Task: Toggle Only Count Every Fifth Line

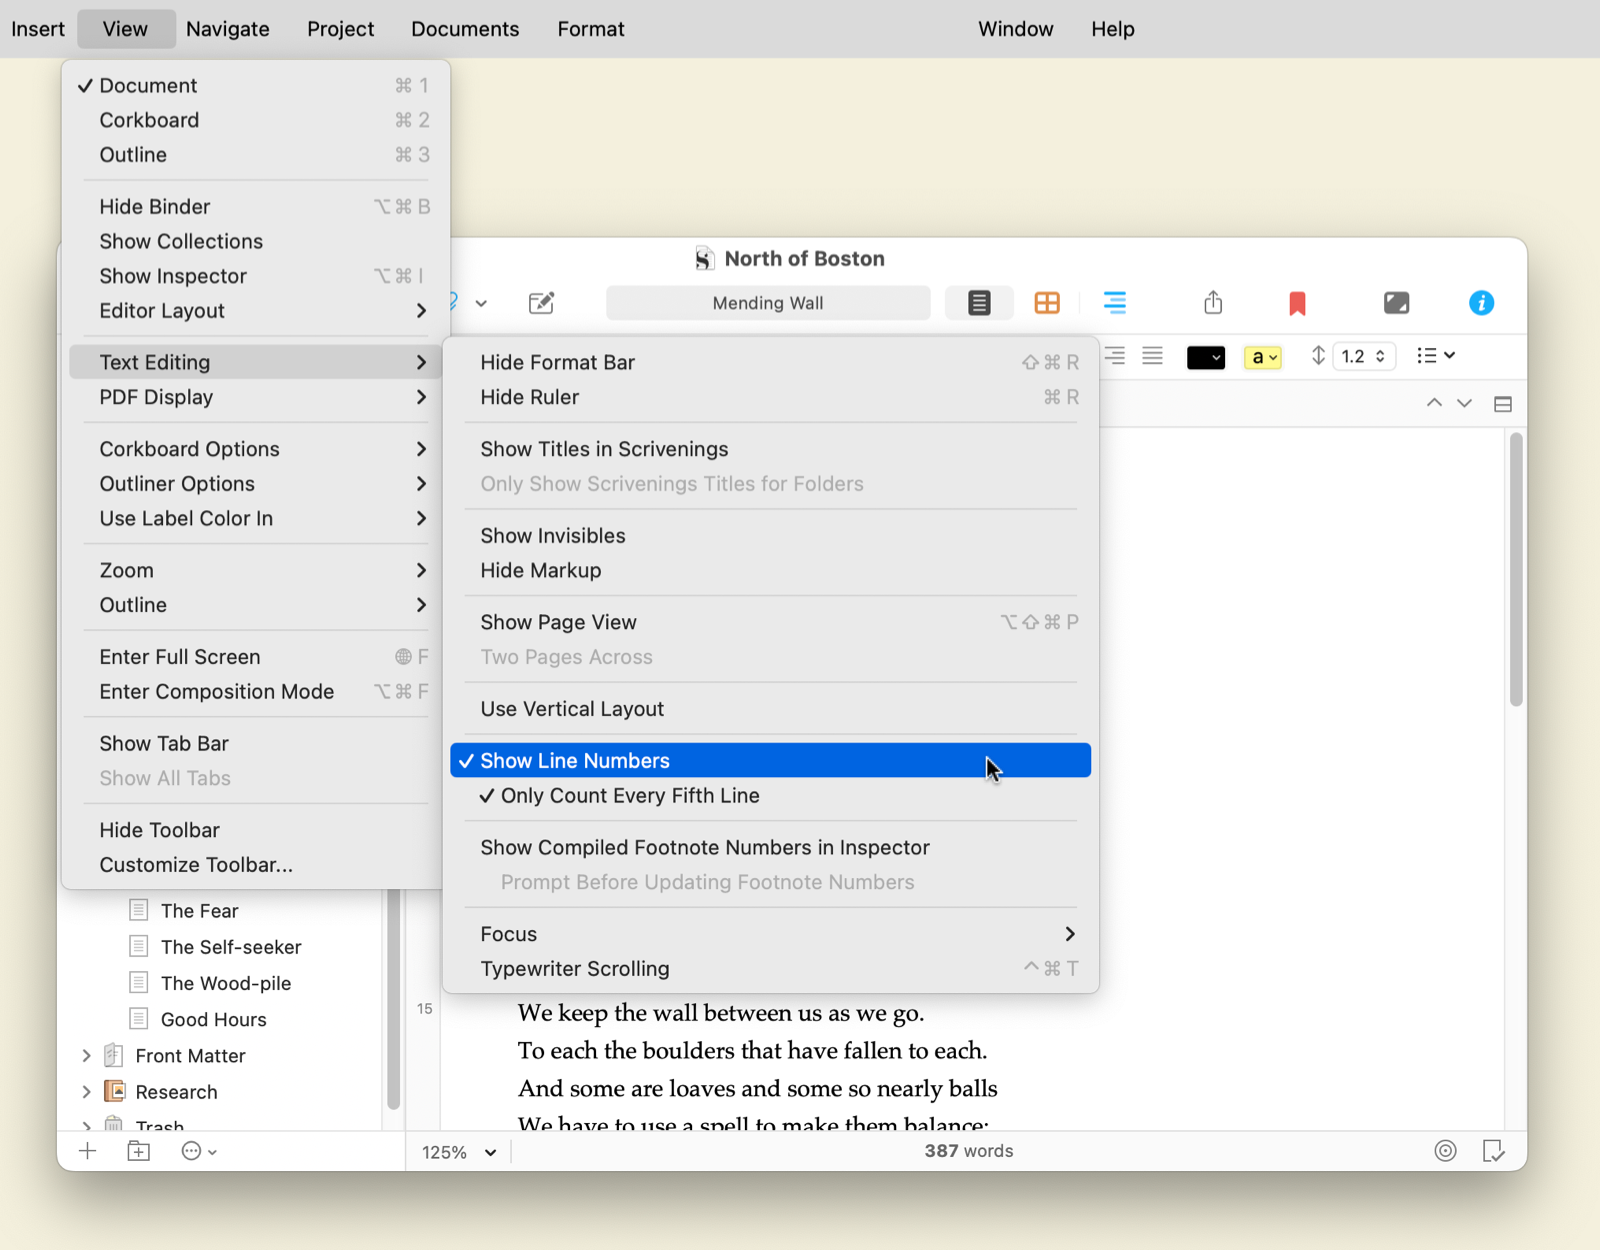Action: click(630, 796)
